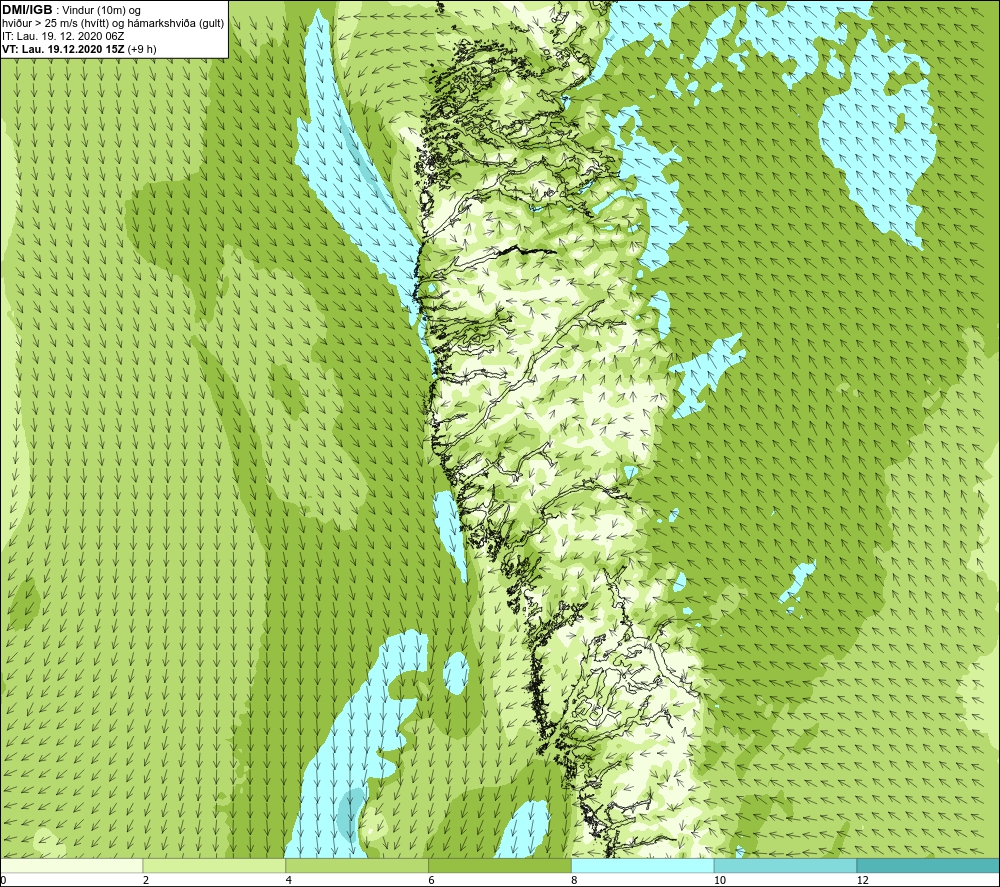1000x887 pixels.
Task: Click the scale label '10'
Action: [x=720, y=880]
